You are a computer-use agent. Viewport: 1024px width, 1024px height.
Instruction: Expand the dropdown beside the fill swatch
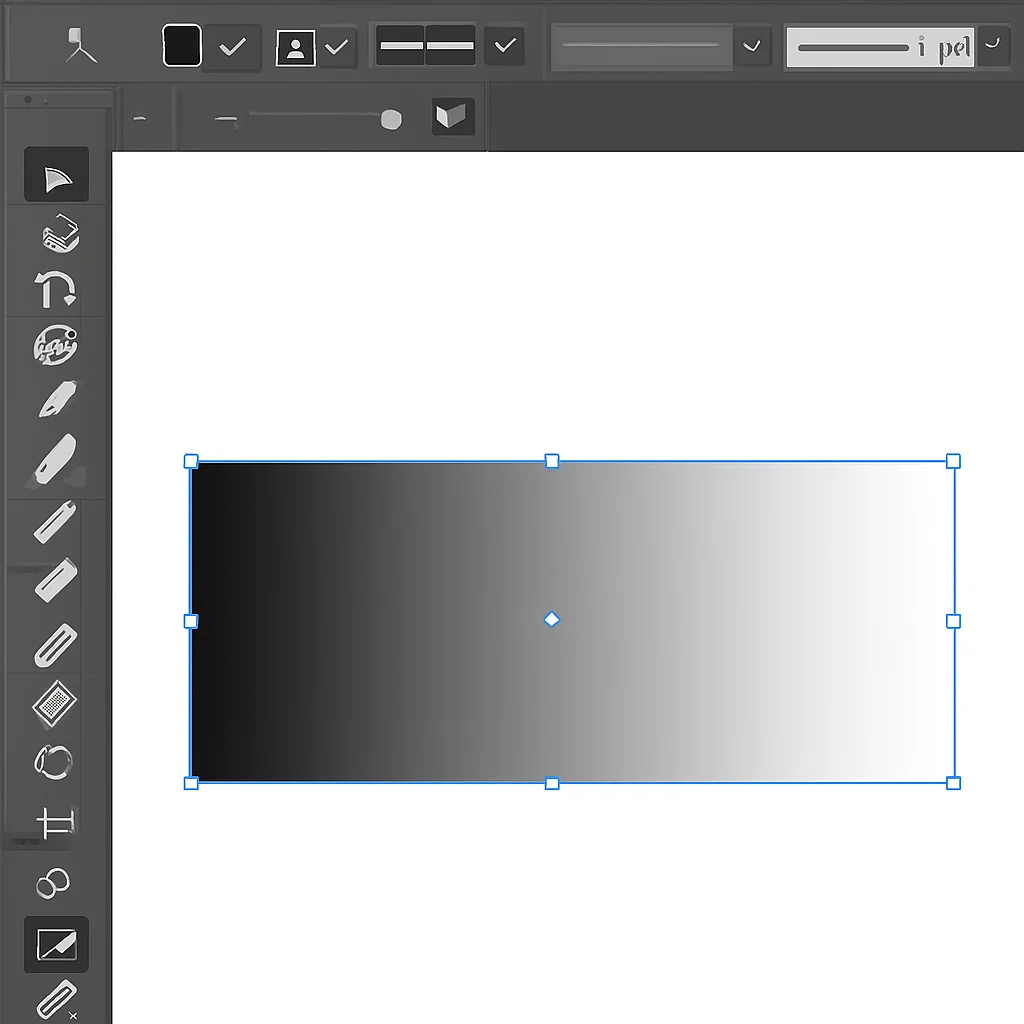pyautogui.click(x=232, y=47)
